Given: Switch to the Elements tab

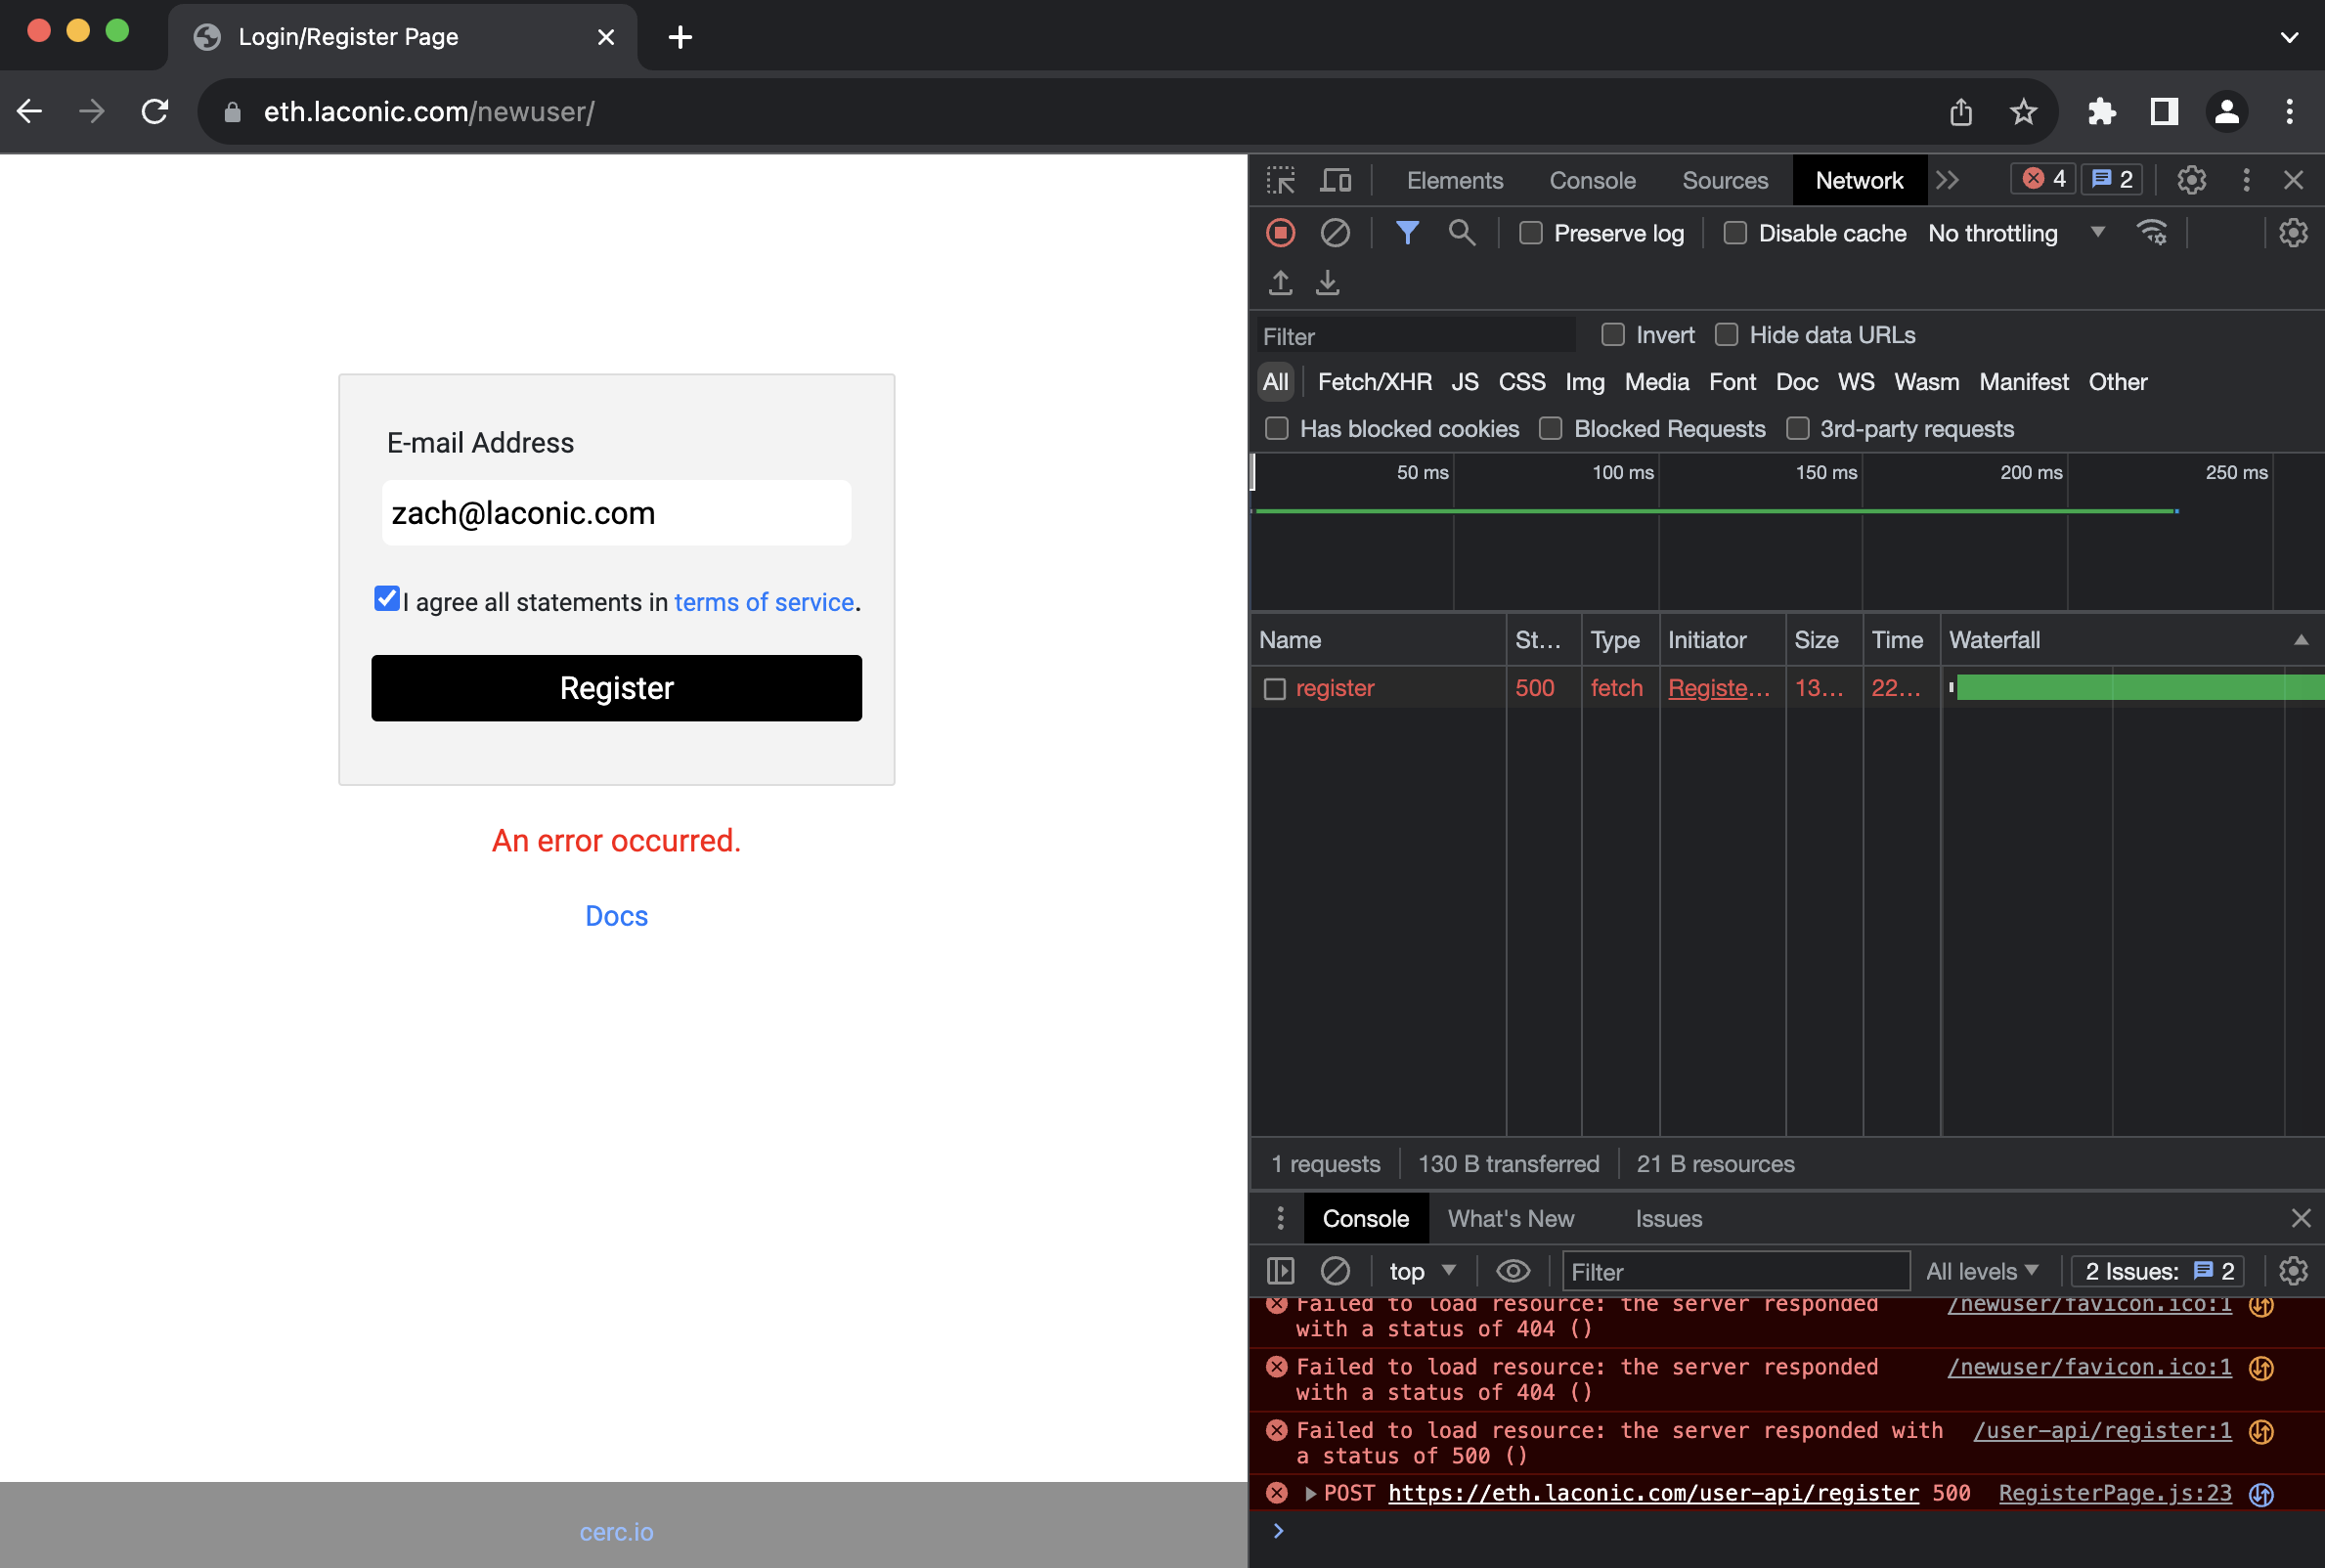Looking at the screenshot, I should tap(1454, 180).
